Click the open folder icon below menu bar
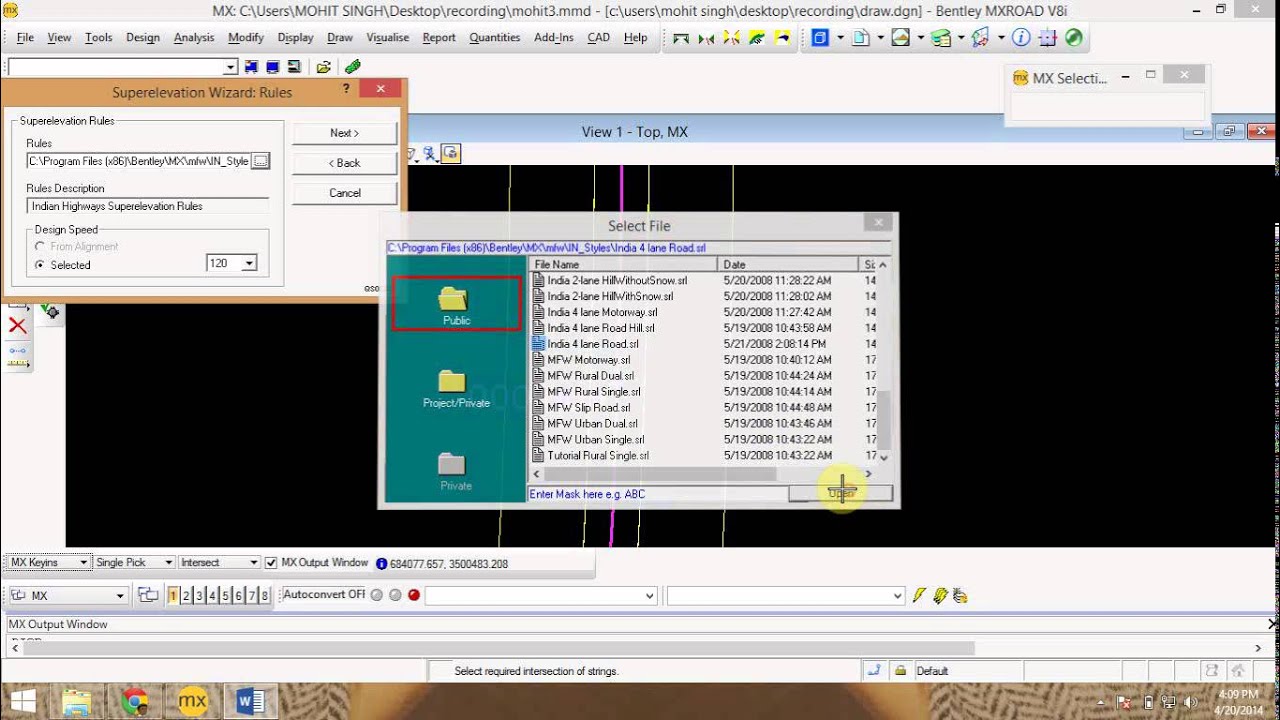This screenshot has height=720, width=1280. [323, 67]
